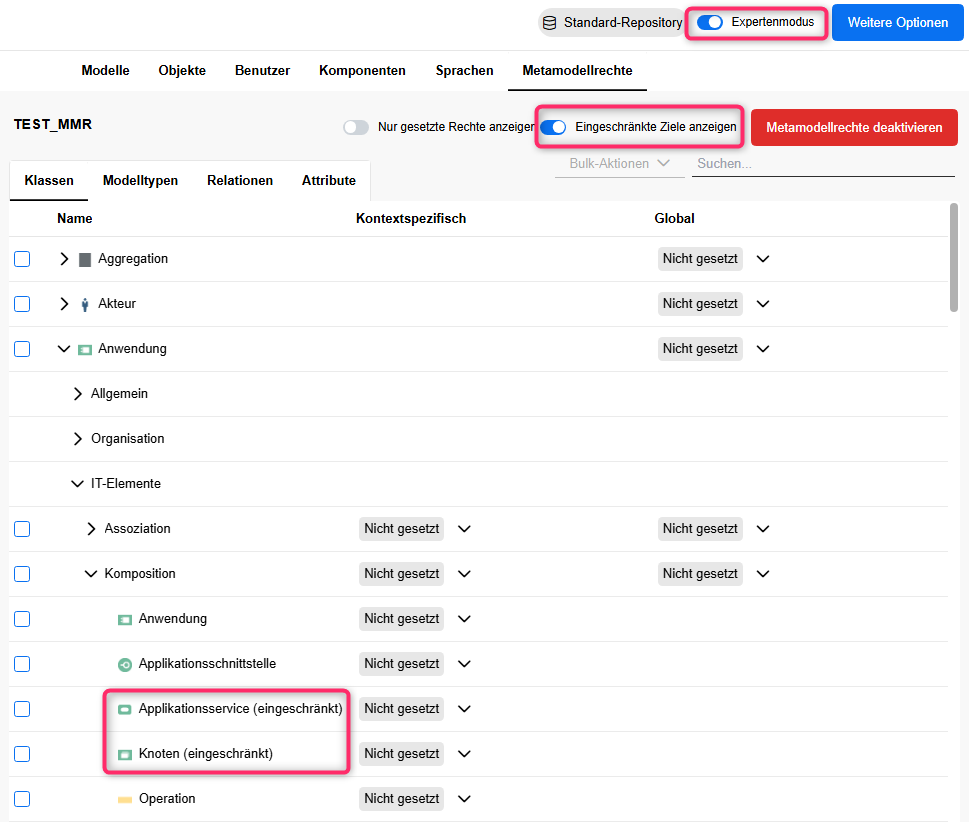This screenshot has height=822, width=969.
Task: Click the Weitere Optionen button
Action: [897, 21]
